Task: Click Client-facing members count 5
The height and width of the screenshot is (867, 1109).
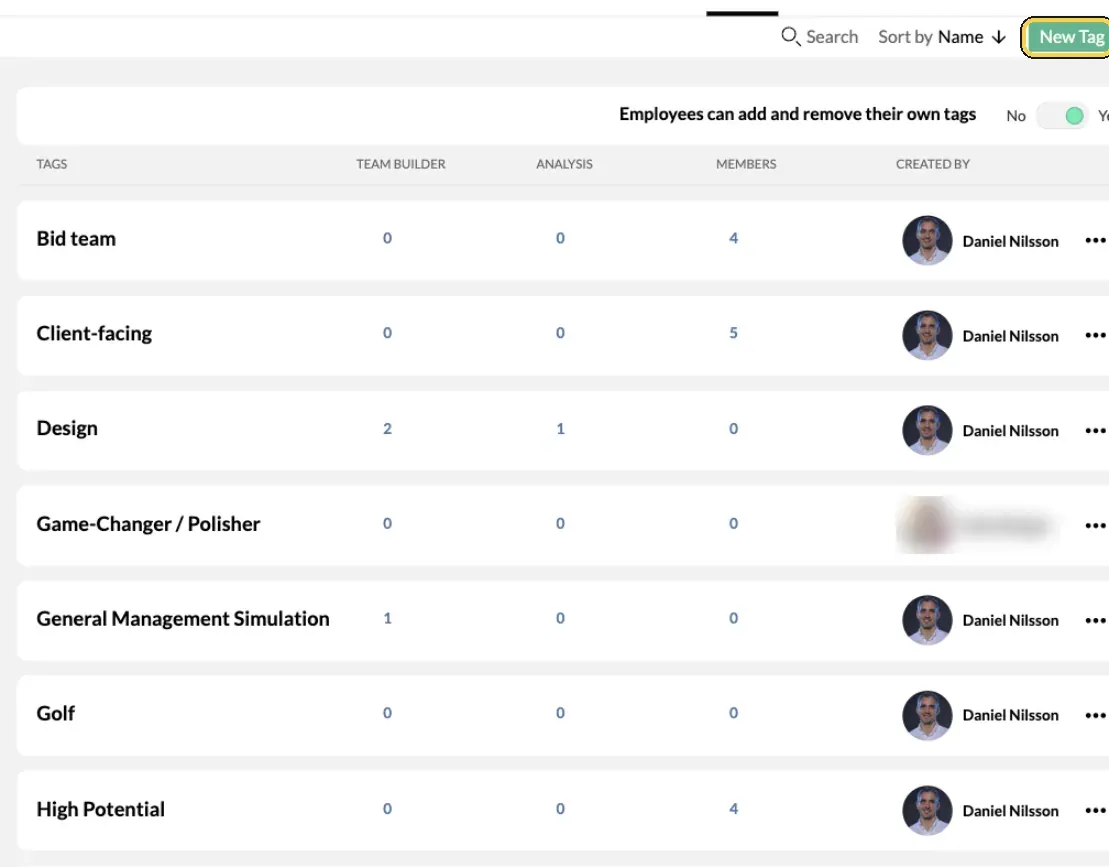Action: tap(733, 333)
